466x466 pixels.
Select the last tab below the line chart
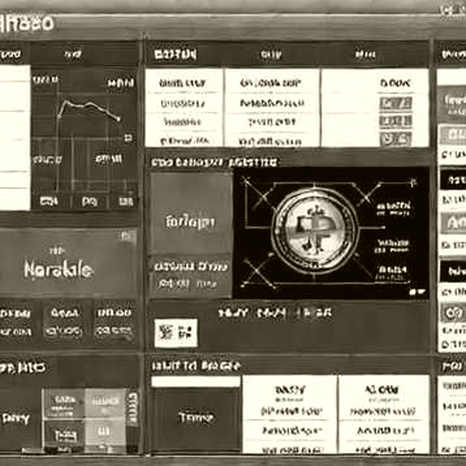126,201
